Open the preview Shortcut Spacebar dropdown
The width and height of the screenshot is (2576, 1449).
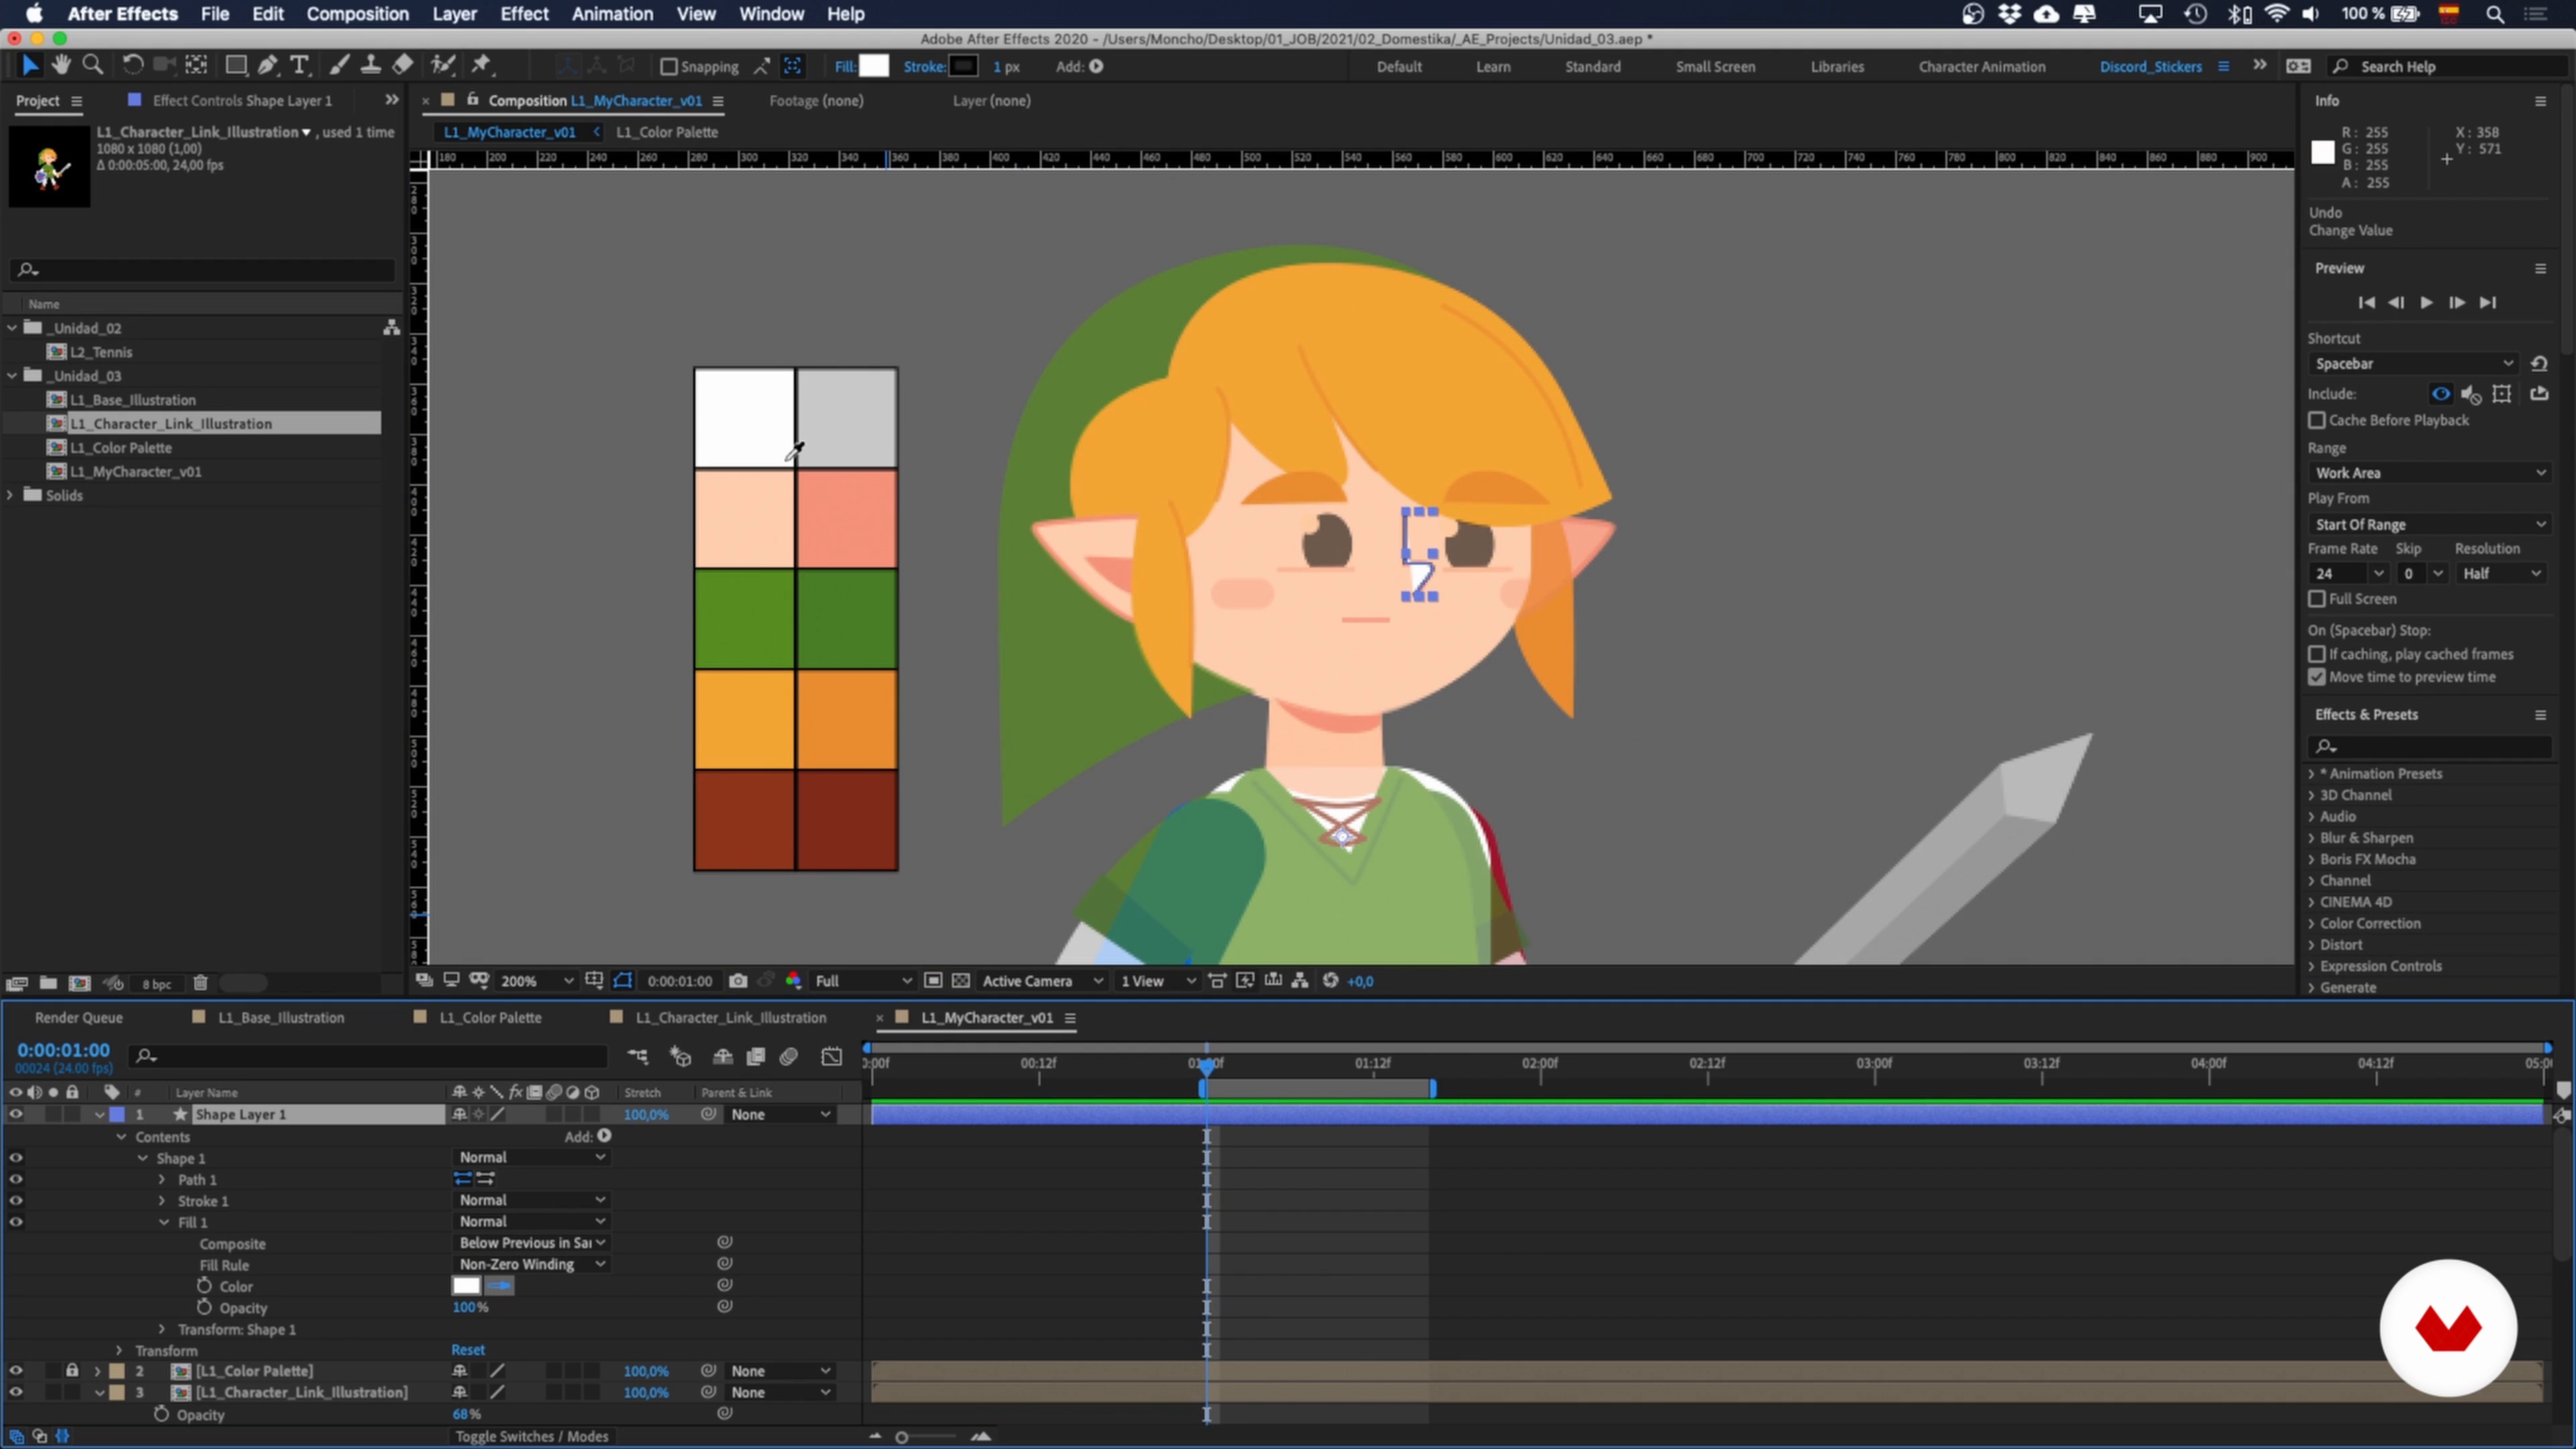[2413, 364]
